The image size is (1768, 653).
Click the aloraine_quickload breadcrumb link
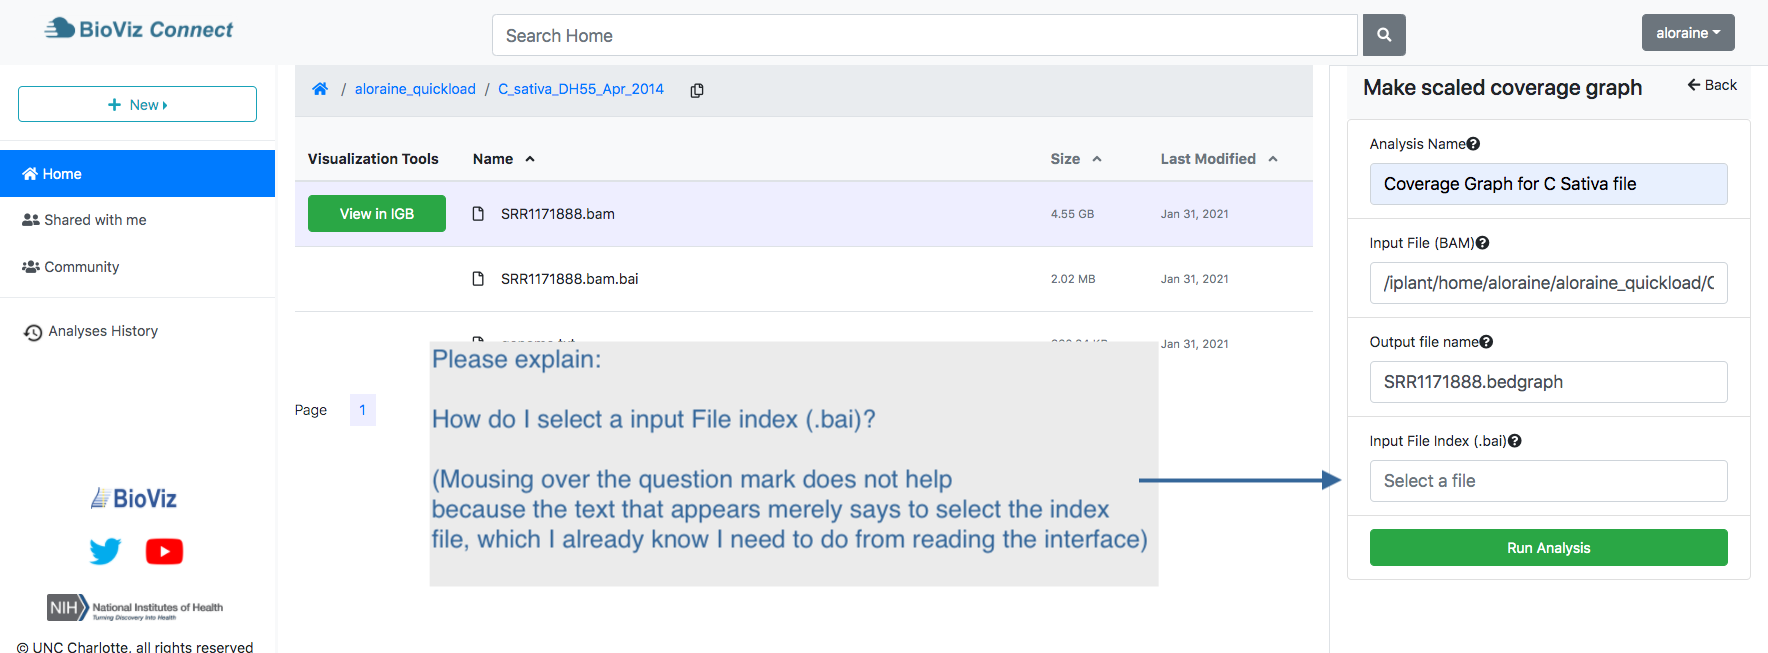415,89
